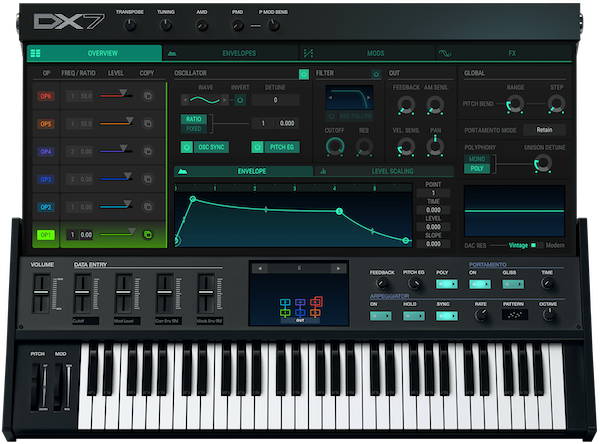Select operator OP1

[46, 235]
